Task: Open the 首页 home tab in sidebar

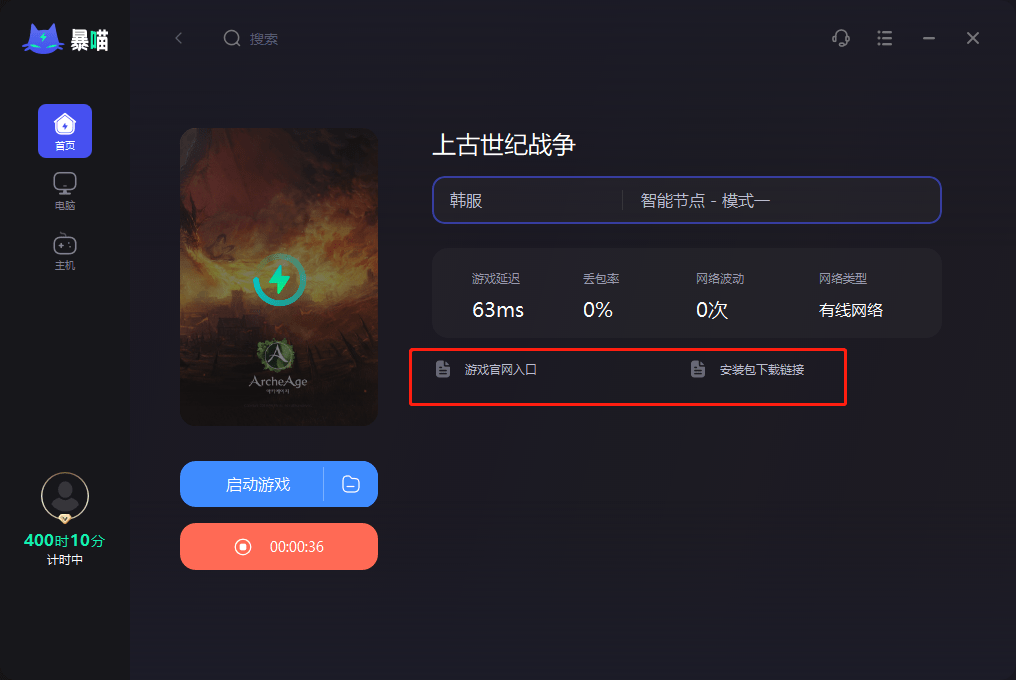Action: (x=65, y=131)
